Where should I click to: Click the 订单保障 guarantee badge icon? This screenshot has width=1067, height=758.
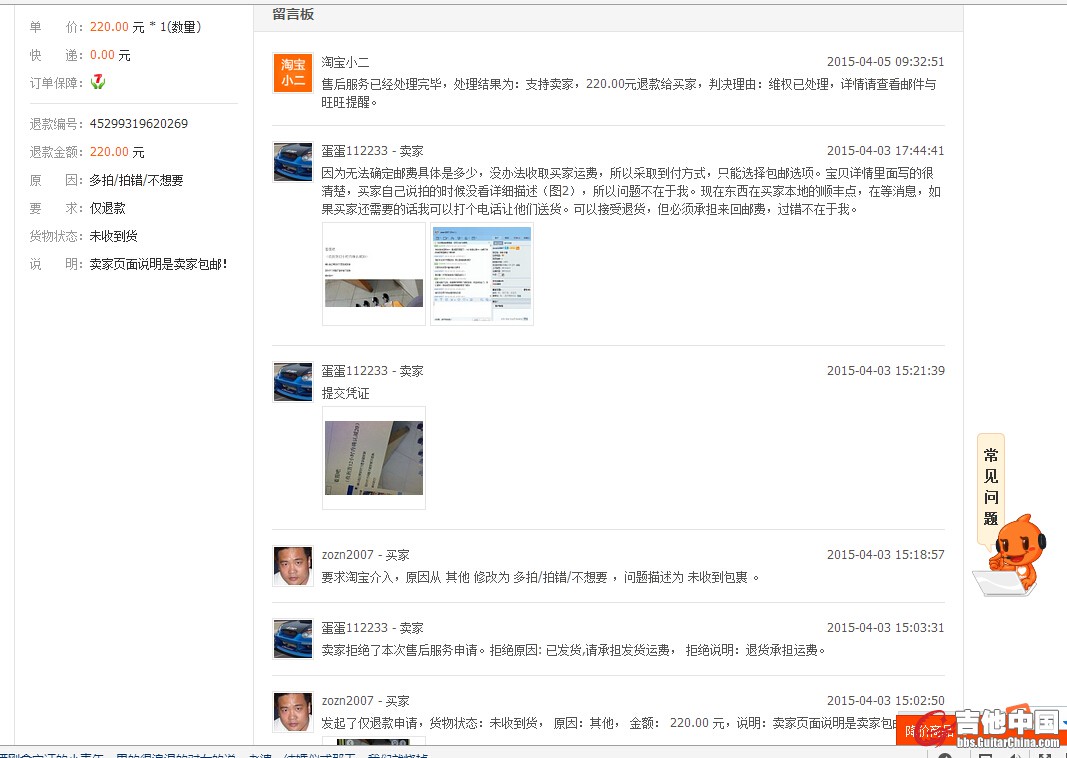click(x=98, y=82)
